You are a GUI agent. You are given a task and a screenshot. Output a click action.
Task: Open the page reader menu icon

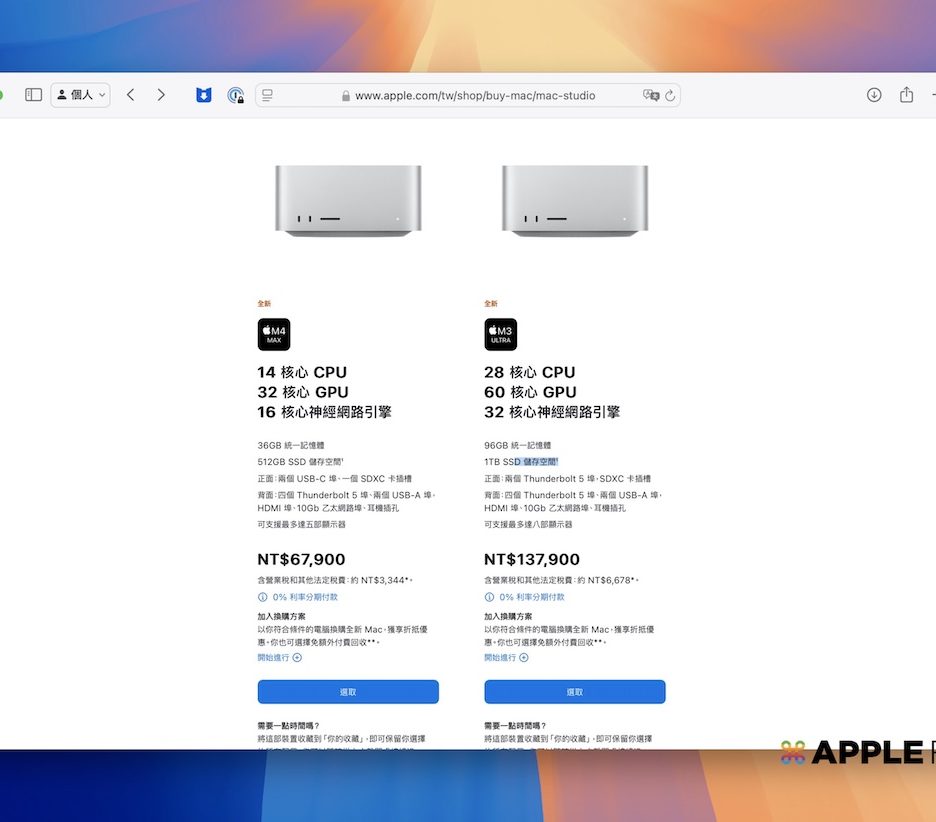[267, 96]
